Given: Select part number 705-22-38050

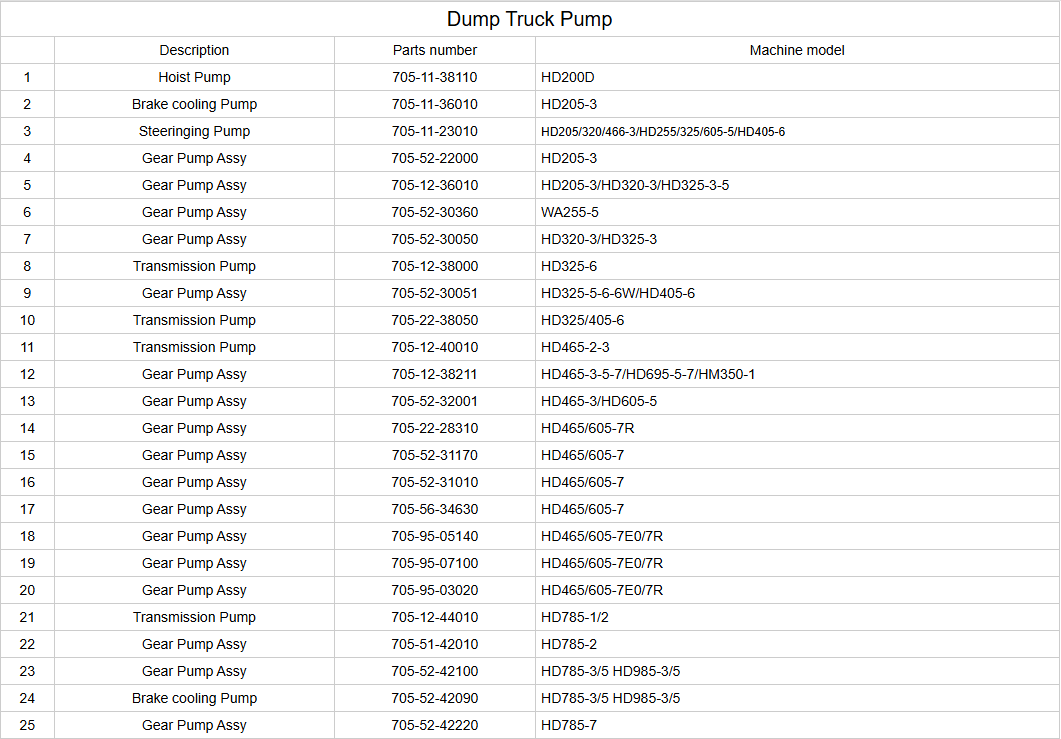Looking at the screenshot, I should tap(434, 321).
